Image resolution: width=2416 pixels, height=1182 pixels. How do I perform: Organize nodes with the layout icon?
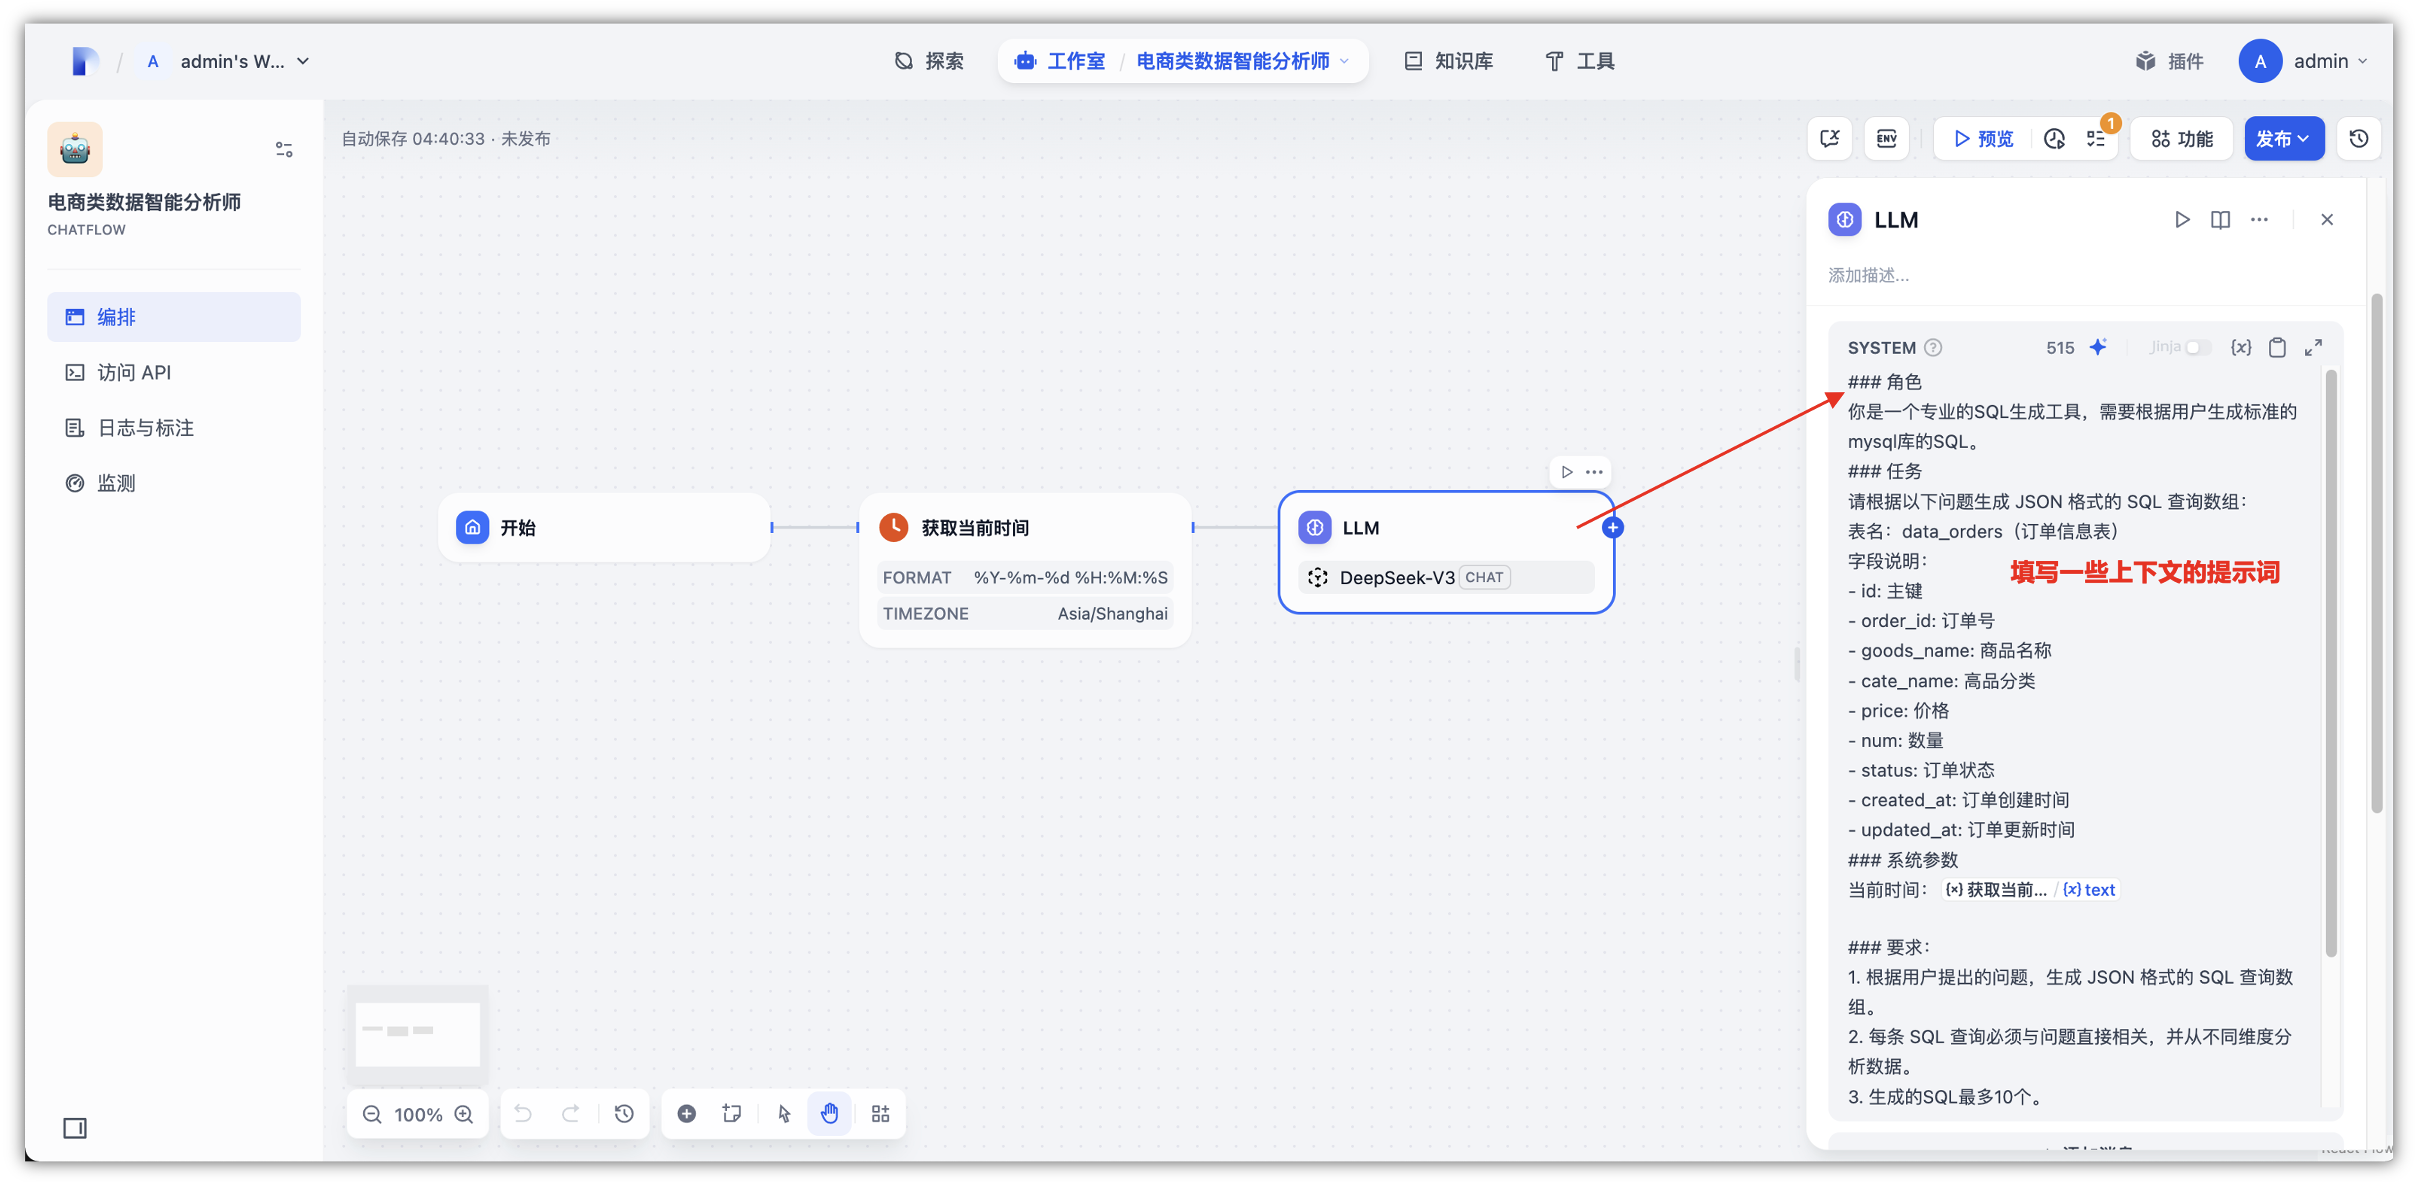pyautogui.click(x=881, y=1114)
